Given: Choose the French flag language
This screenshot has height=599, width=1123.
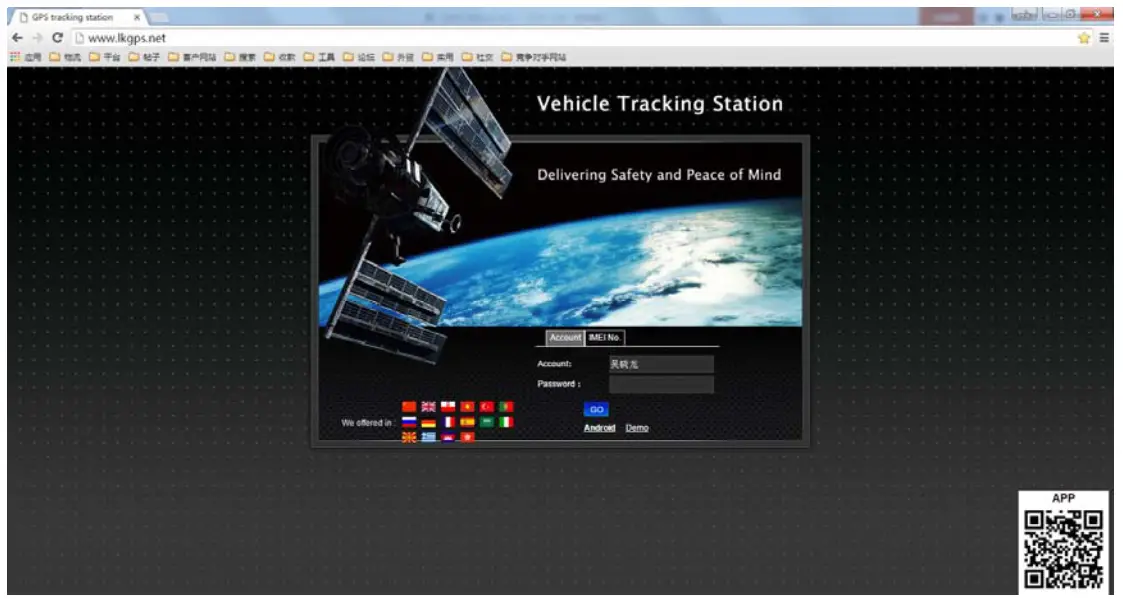Looking at the screenshot, I should (x=448, y=423).
